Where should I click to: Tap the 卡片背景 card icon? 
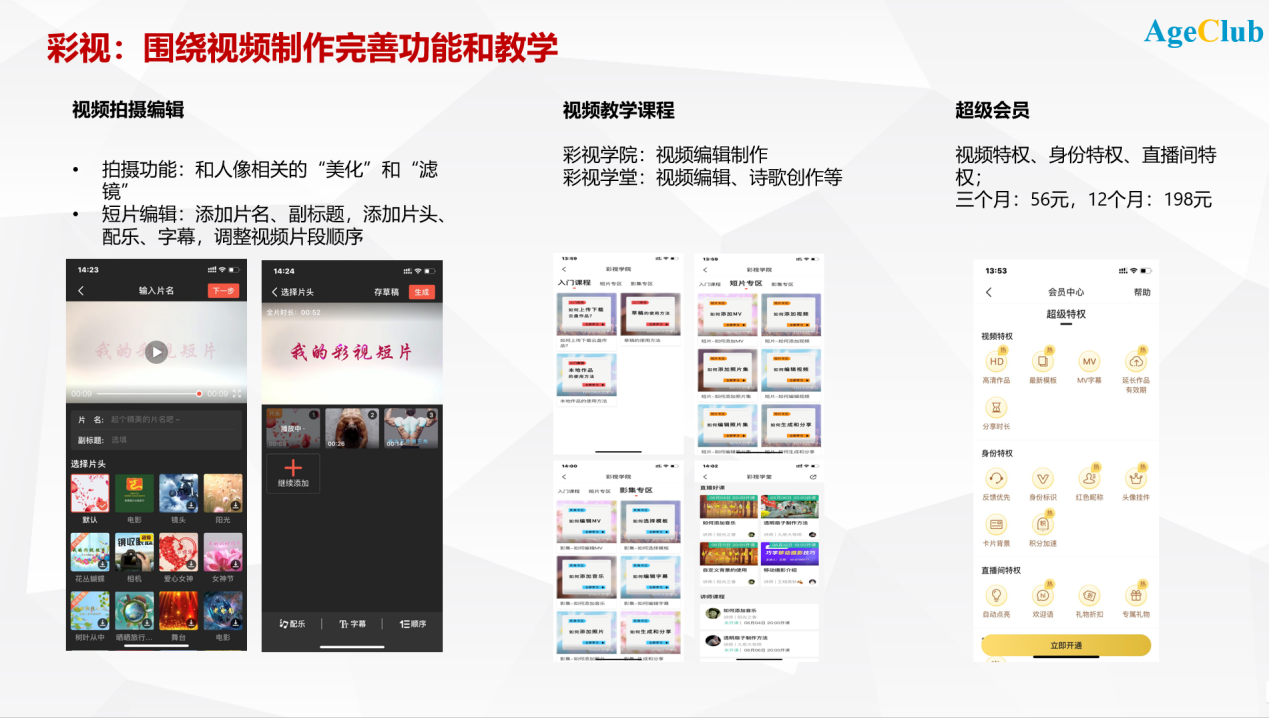pos(996,525)
